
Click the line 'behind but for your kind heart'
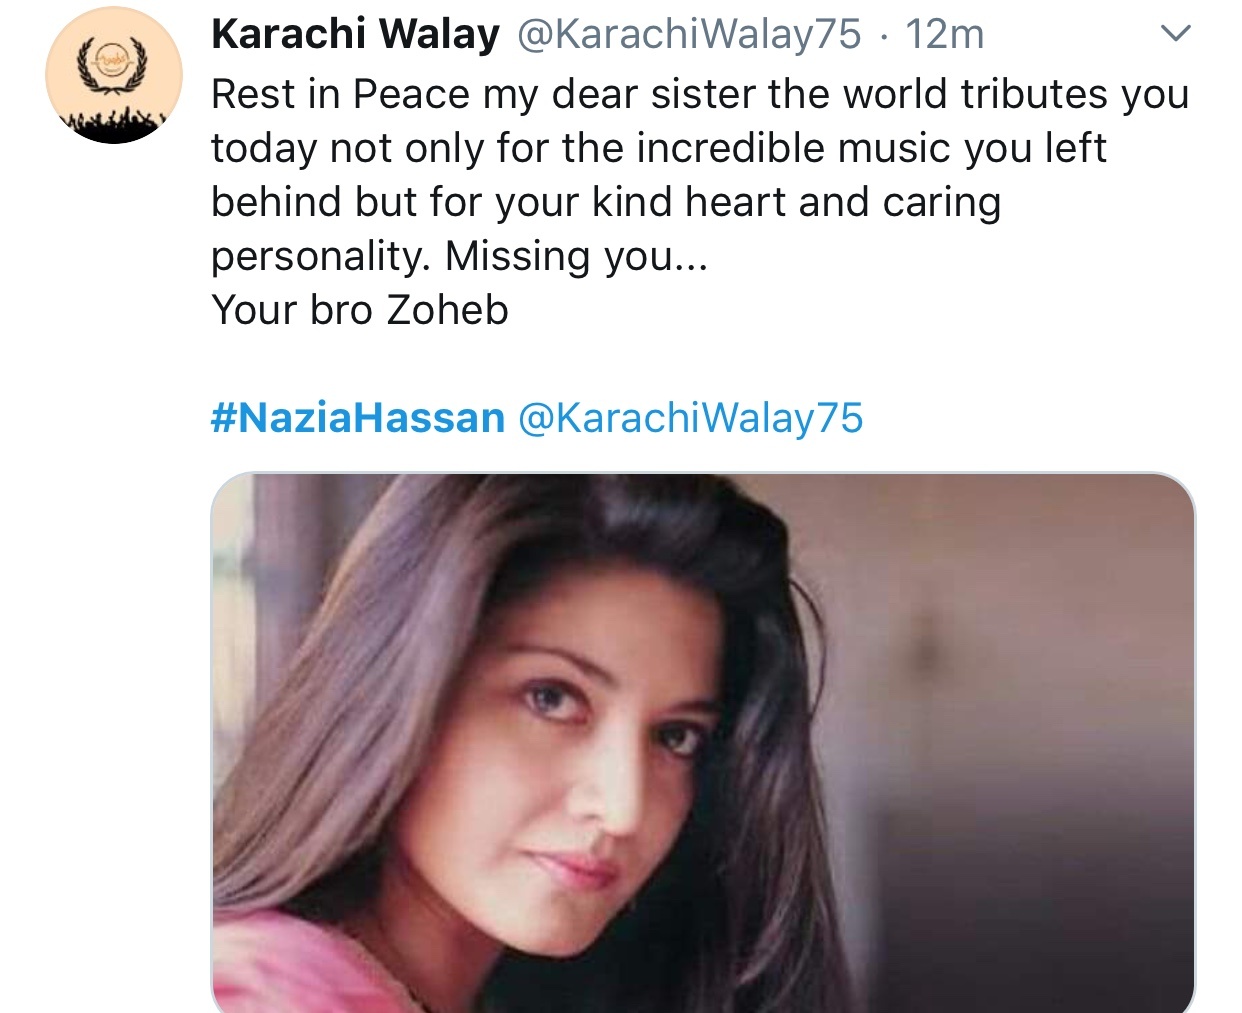click(606, 202)
